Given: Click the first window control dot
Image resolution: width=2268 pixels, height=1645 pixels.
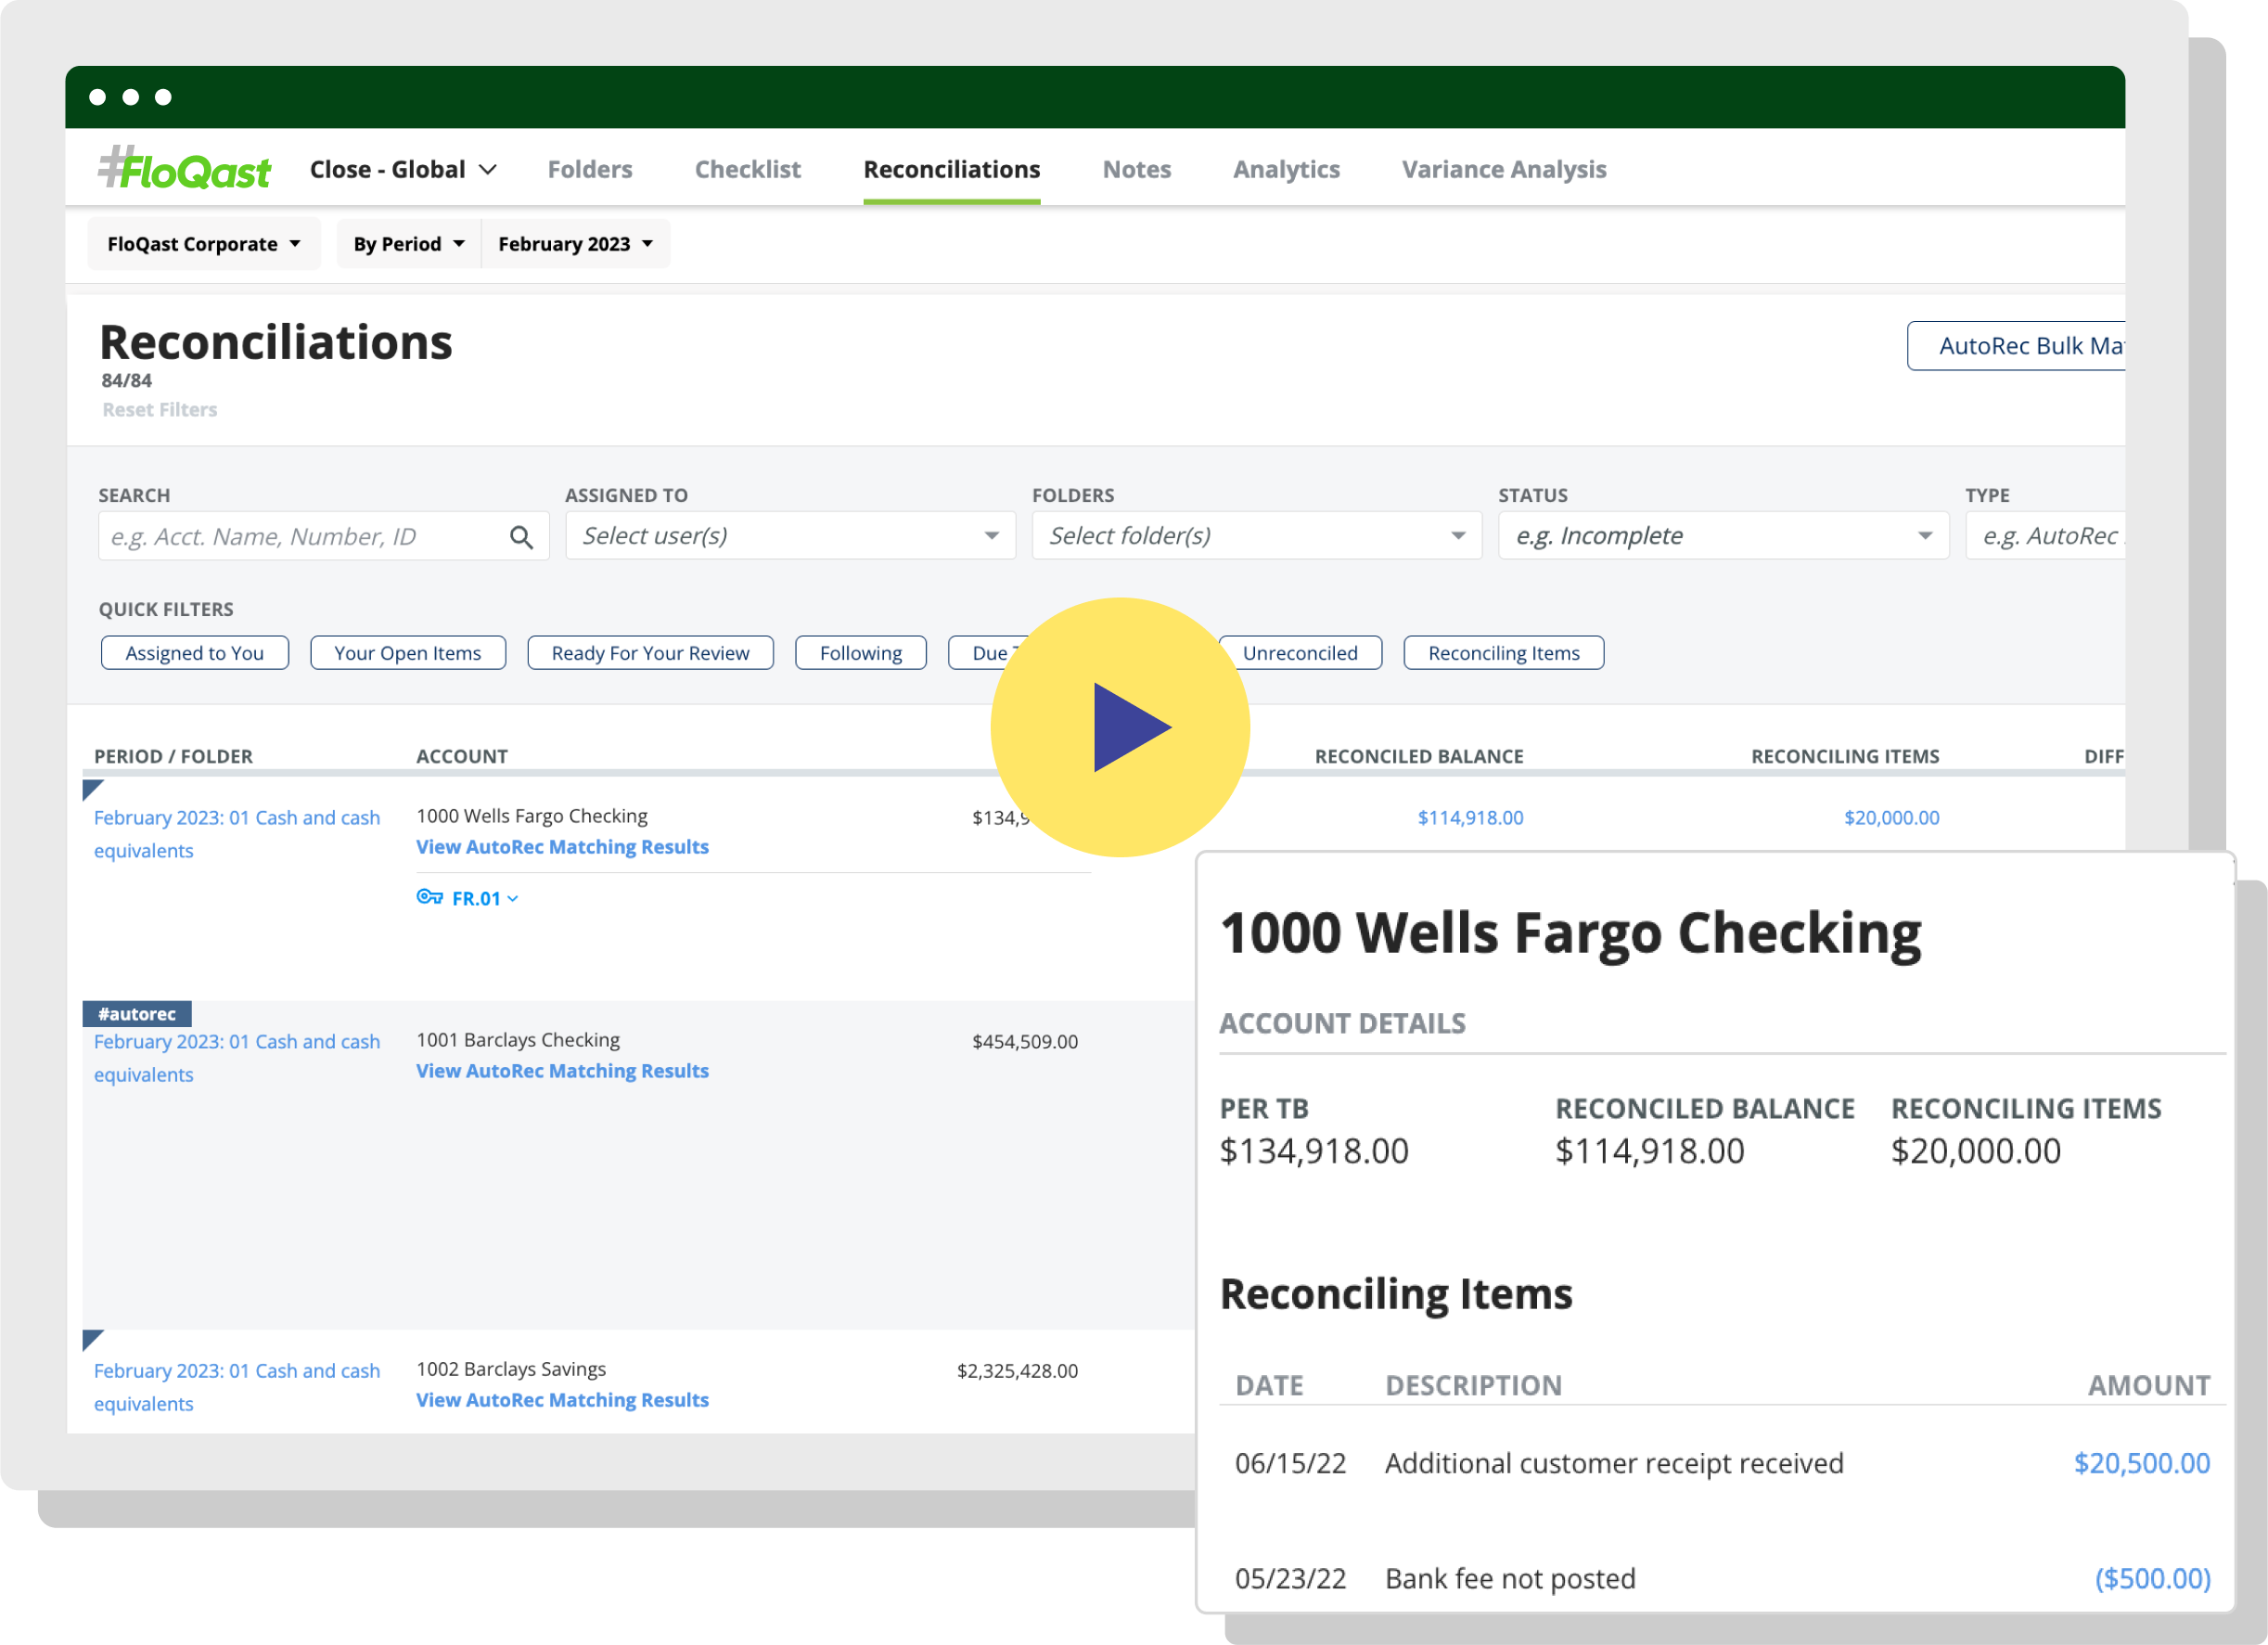Looking at the screenshot, I should (97, 97).
